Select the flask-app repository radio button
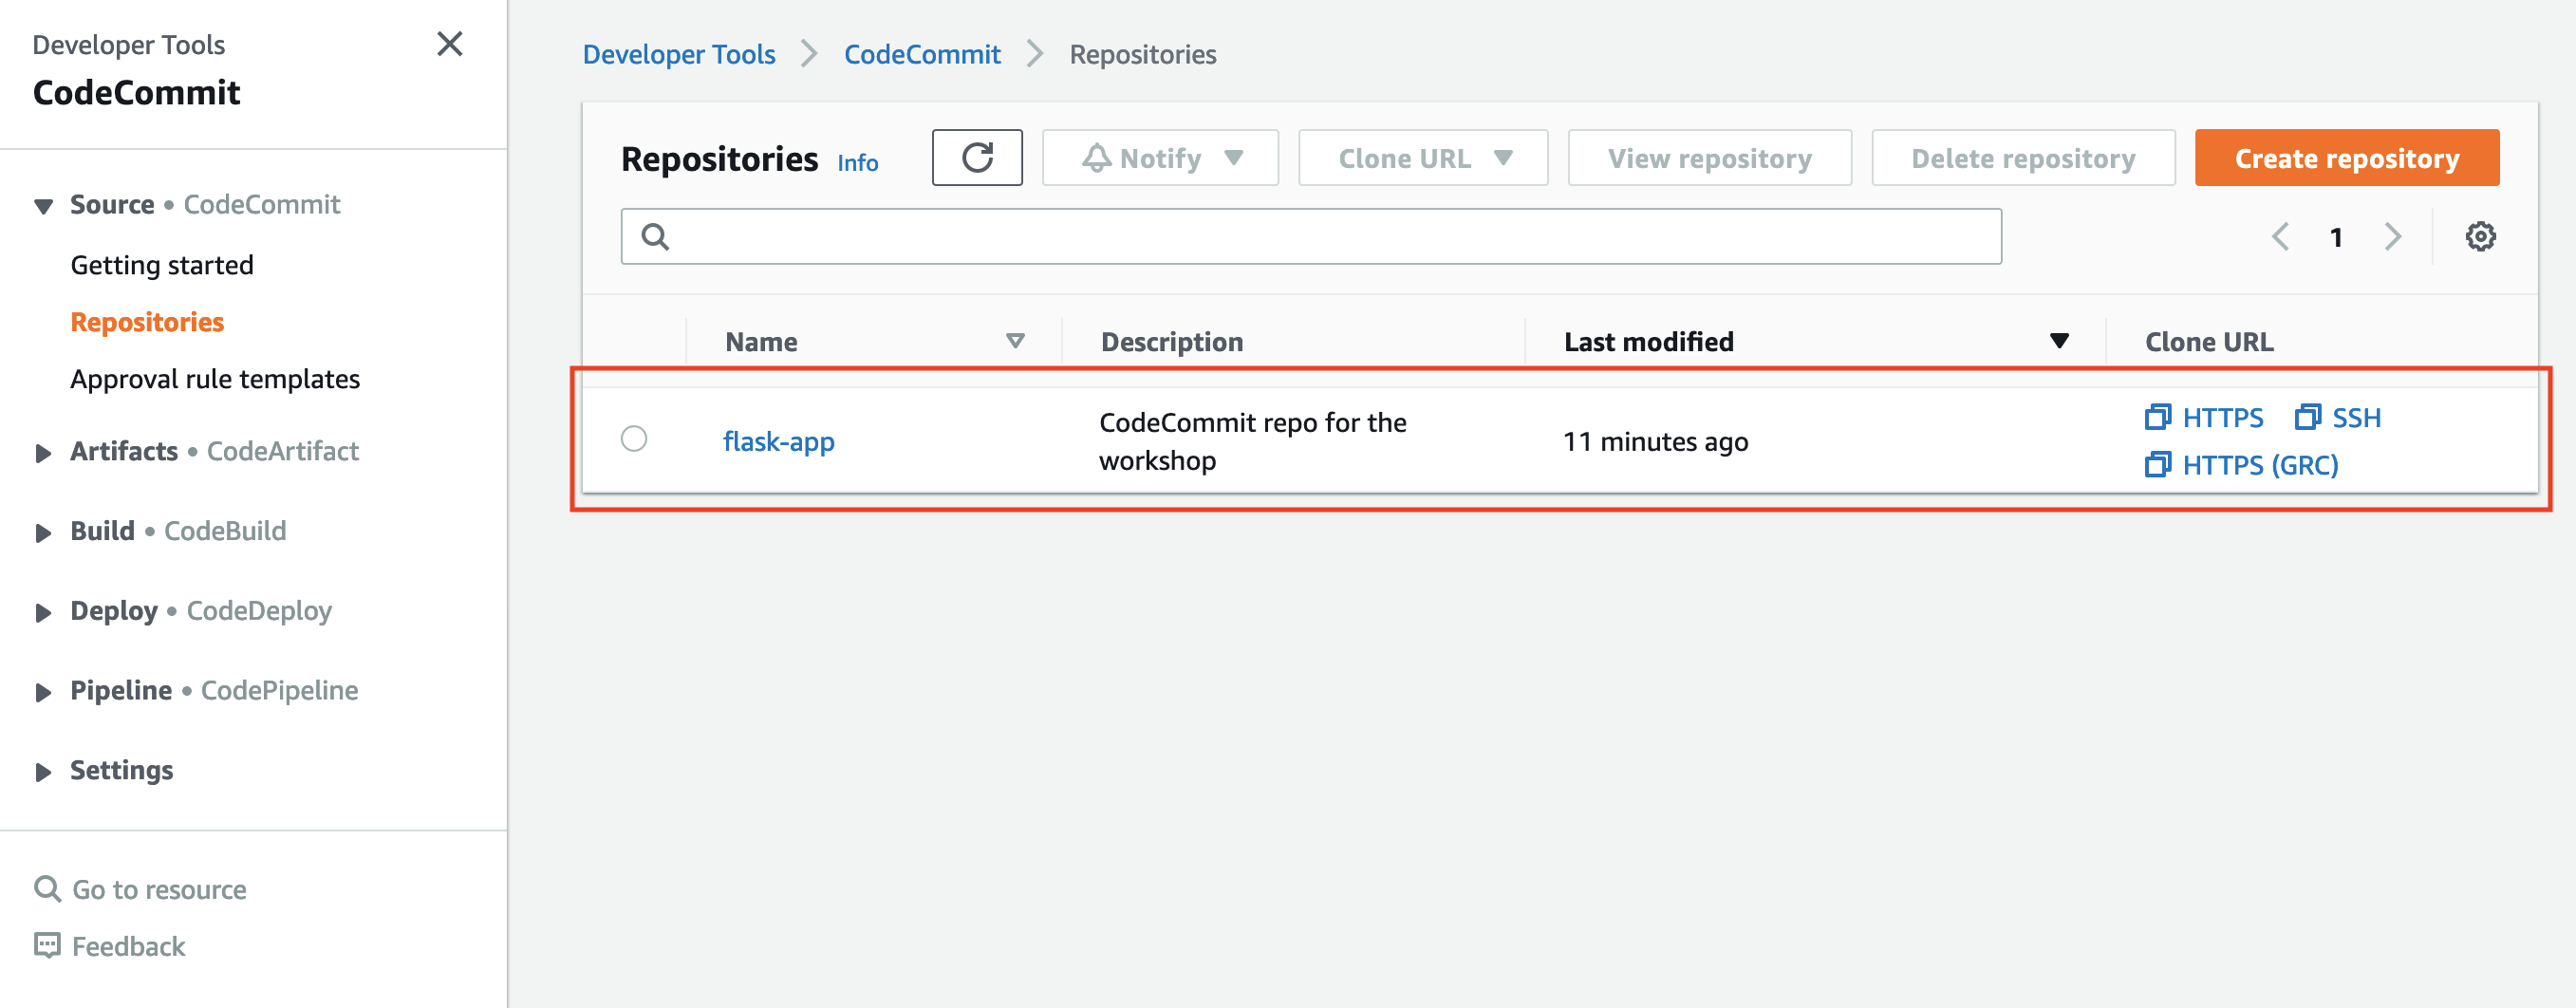The image size is (2576, 1008). (x=634, y=439)
